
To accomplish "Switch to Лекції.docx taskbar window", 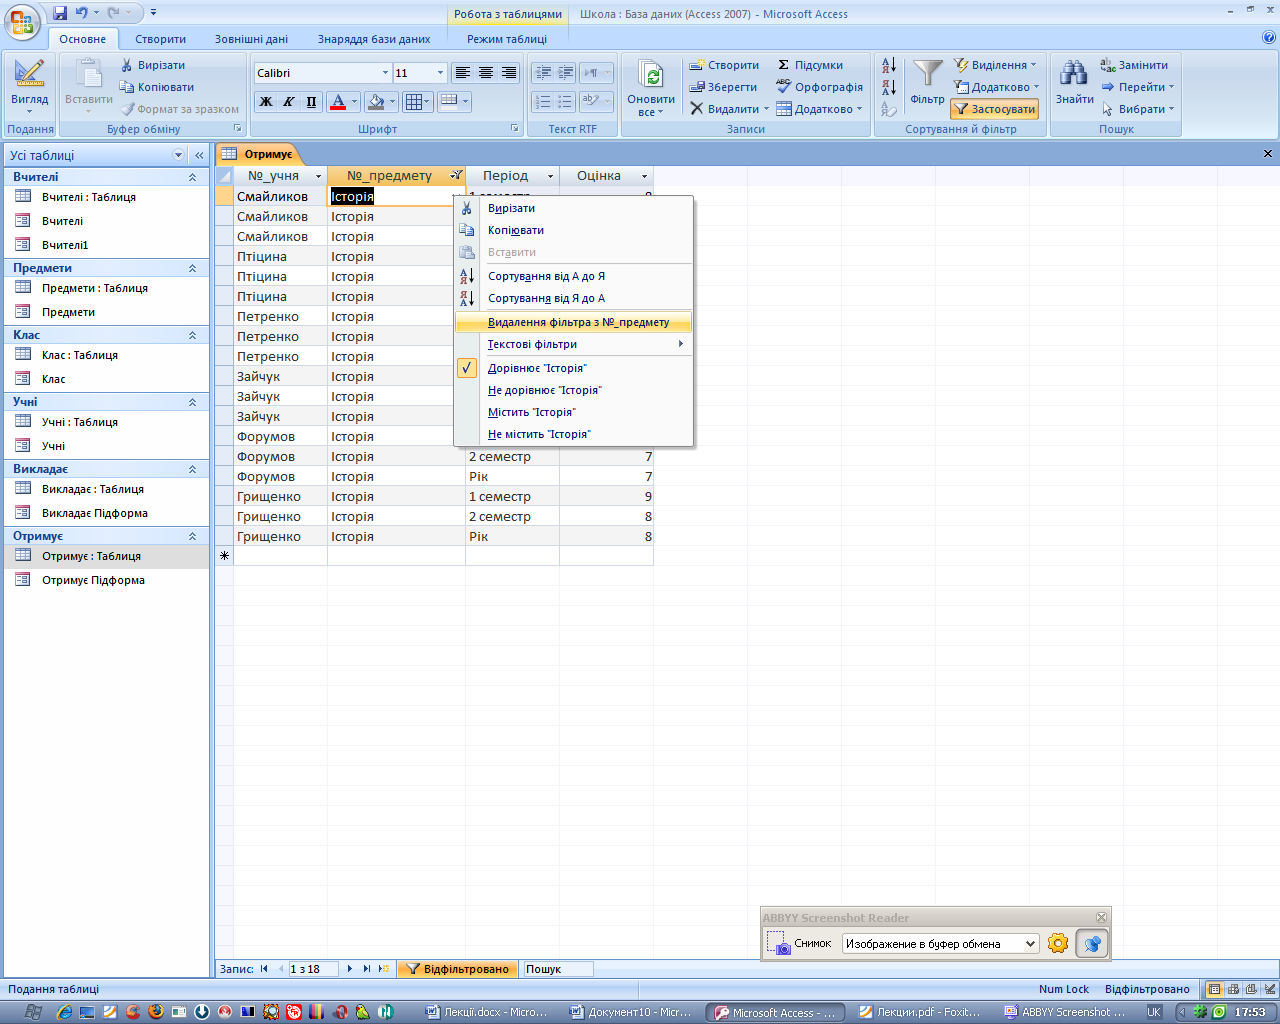I will (x=487, y=1012).
